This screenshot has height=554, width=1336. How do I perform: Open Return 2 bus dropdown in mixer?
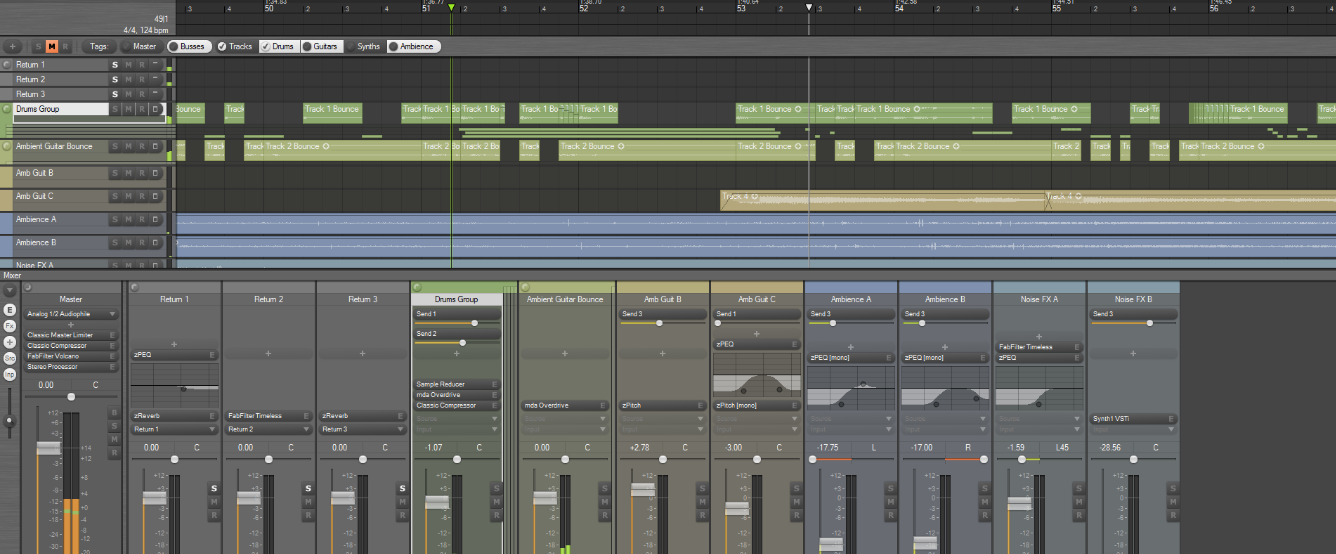click(268, 429)
